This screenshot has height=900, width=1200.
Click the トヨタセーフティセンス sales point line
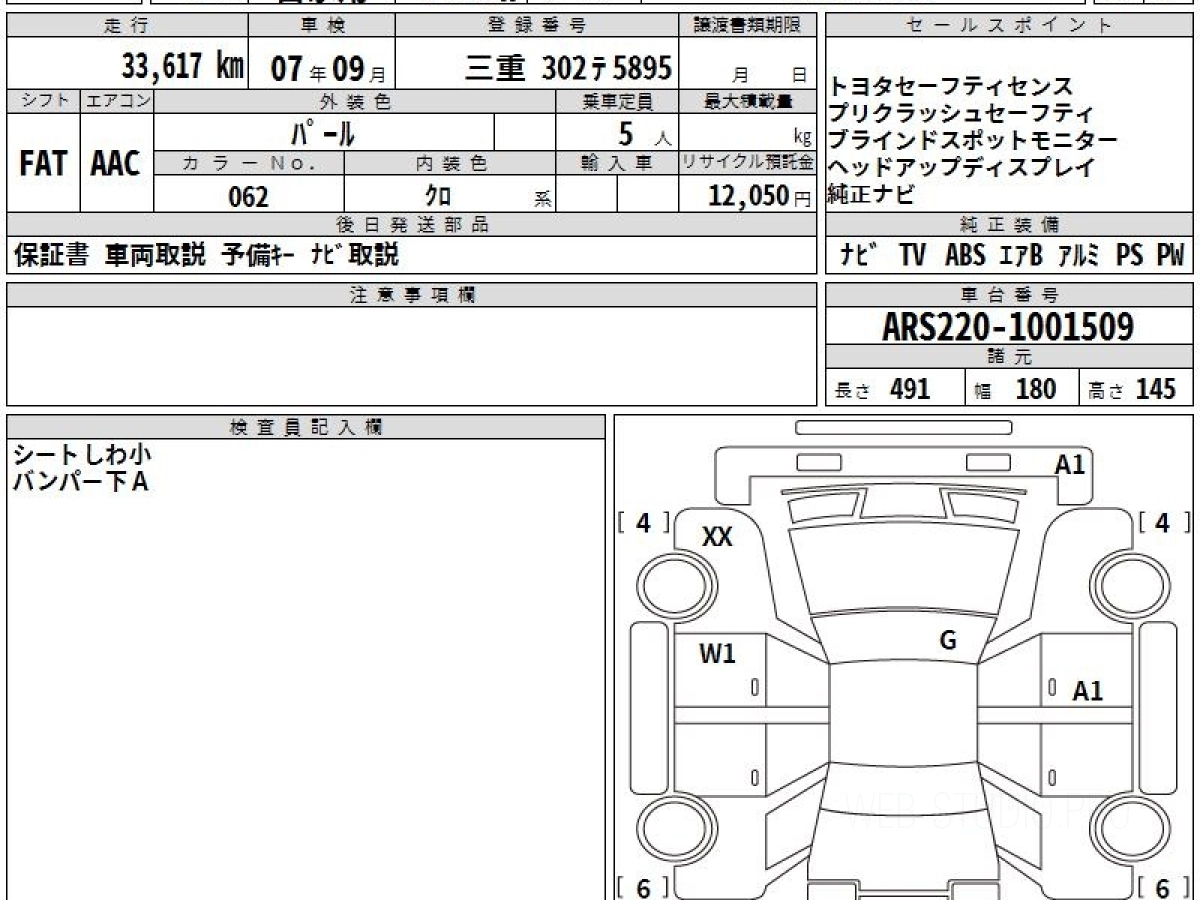click(951, 87)
